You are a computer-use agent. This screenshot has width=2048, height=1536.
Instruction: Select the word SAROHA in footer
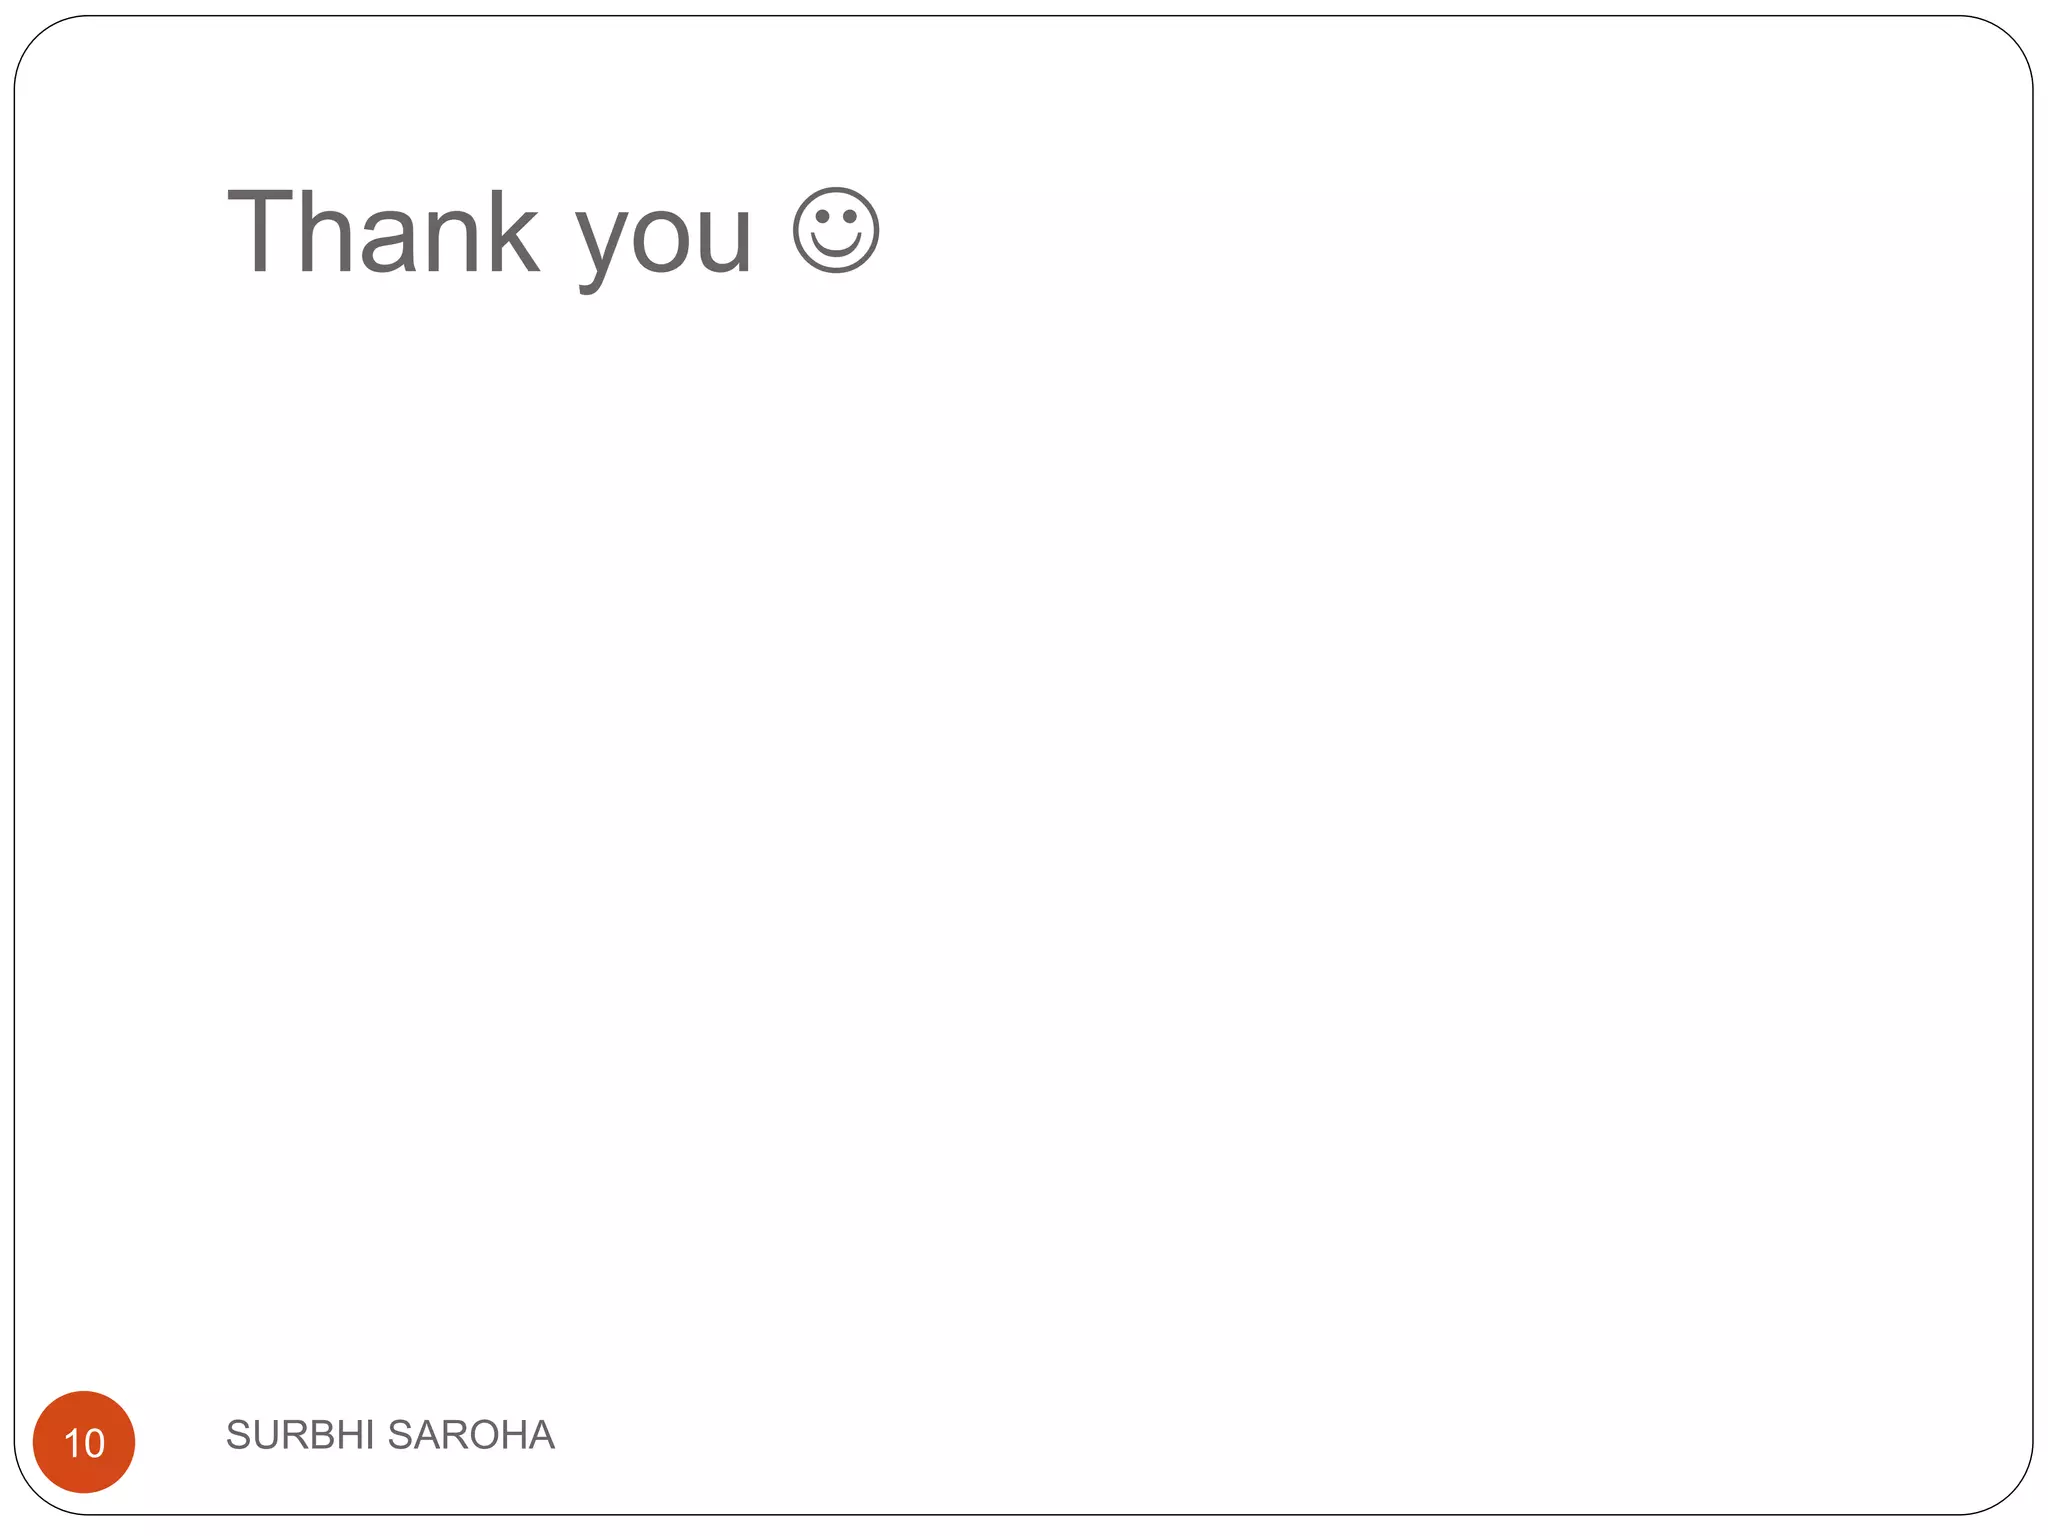[470, 1435]
